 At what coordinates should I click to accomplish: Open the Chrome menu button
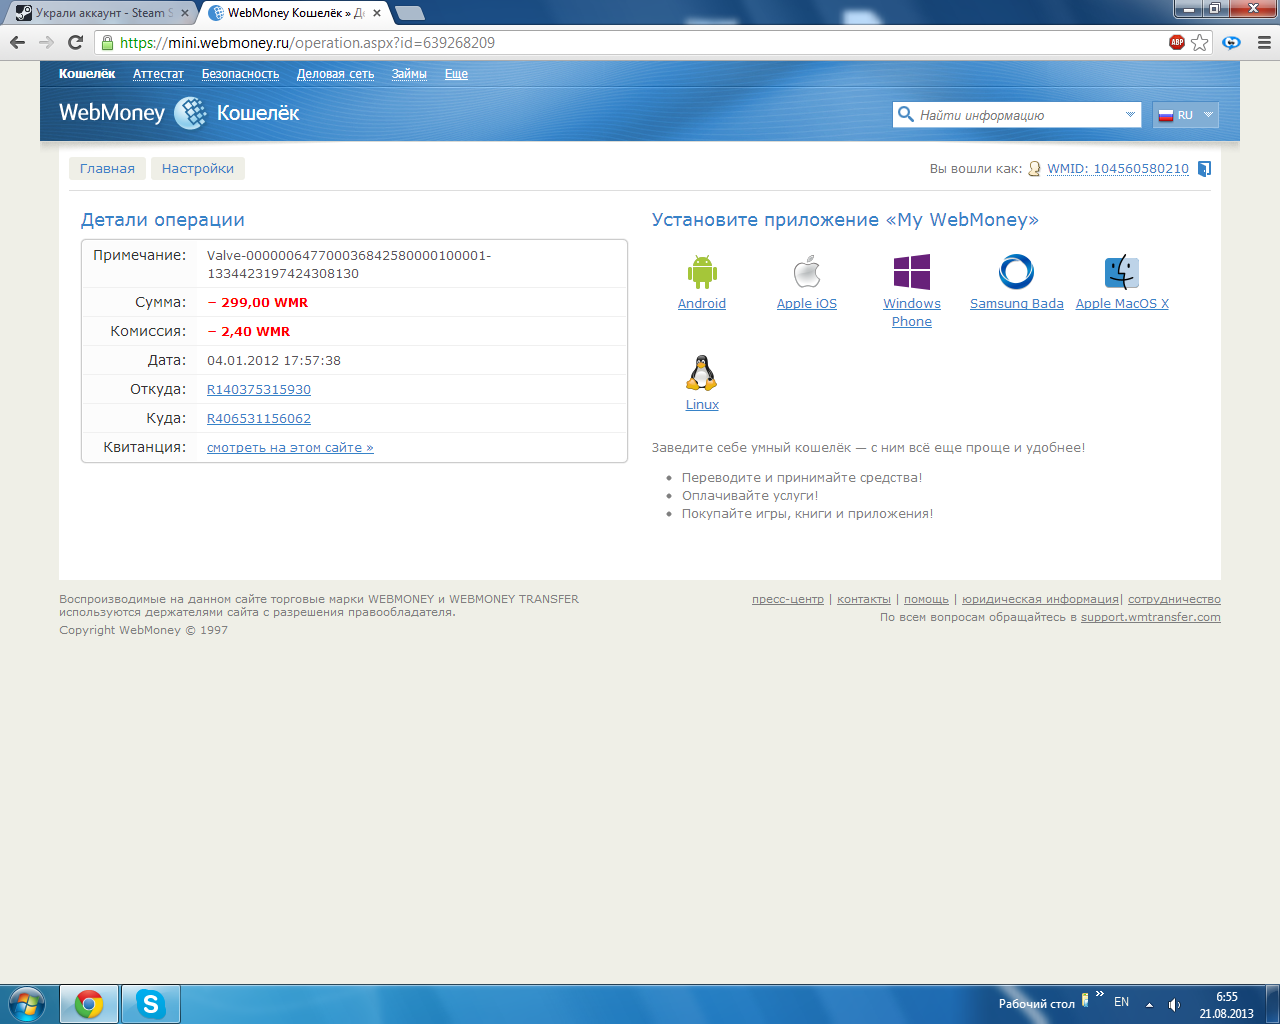tap(1264, 42)
